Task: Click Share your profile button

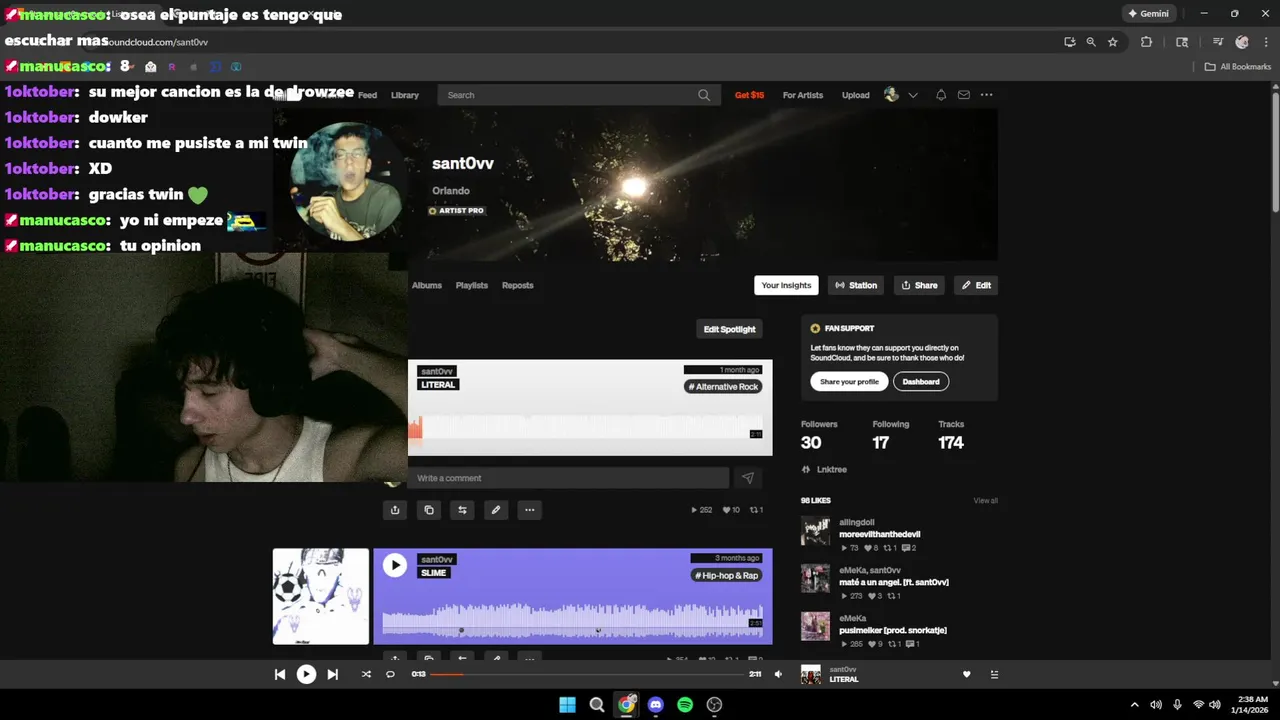Action: 849,381
